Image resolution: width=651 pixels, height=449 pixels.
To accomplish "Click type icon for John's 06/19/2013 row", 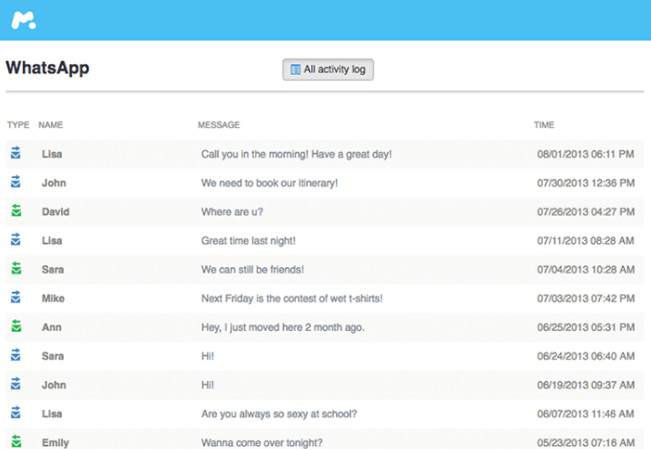I will pos(16,384).
